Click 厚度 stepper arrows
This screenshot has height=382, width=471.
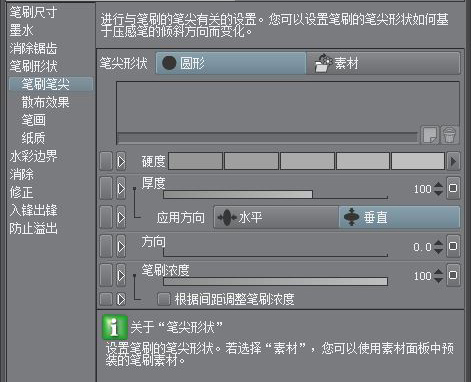pyautogui.click(x=439, y=189)
